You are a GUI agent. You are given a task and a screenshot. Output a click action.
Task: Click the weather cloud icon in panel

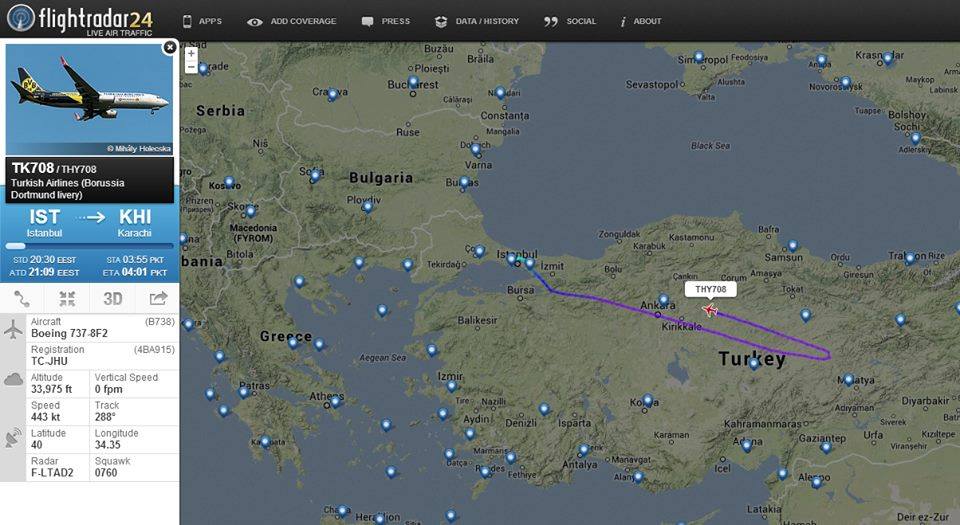14,379
